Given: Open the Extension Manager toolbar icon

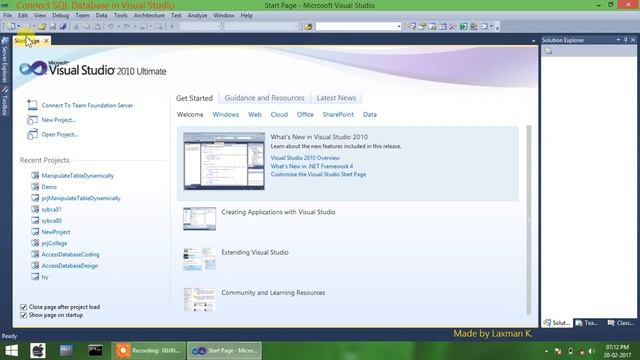Looking at the screenshot, I should [x=473, y=27].
